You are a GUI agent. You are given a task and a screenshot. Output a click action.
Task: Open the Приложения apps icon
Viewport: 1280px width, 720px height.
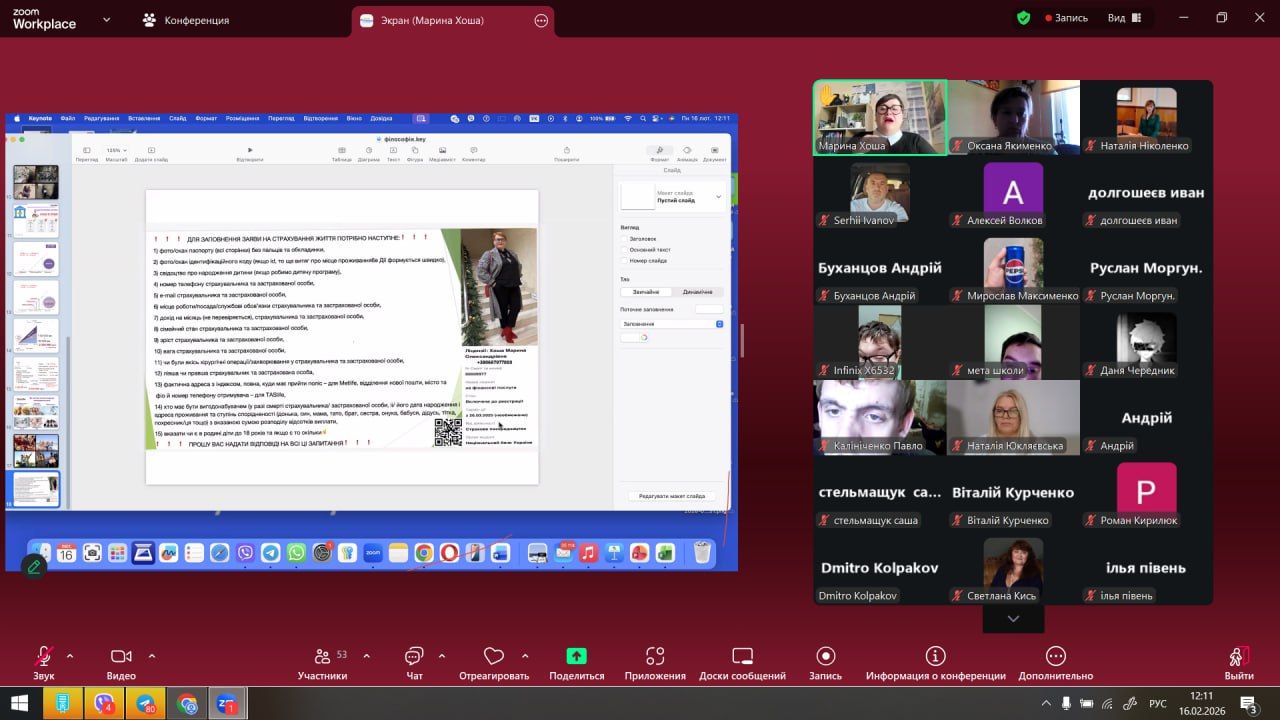point(655,657)
